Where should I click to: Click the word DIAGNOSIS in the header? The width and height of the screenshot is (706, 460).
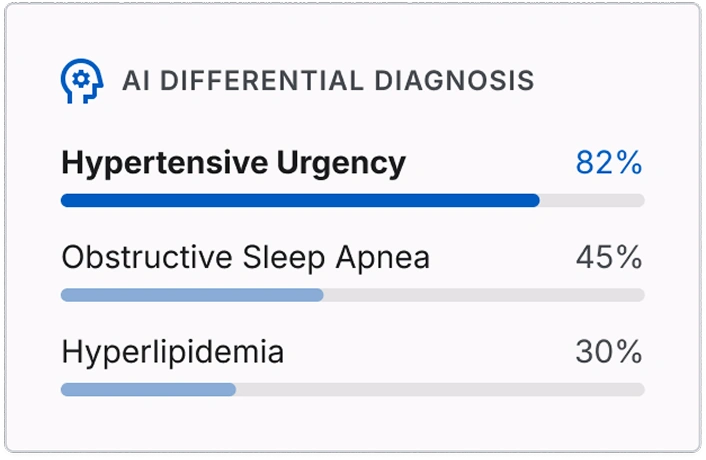click(454, 81)
